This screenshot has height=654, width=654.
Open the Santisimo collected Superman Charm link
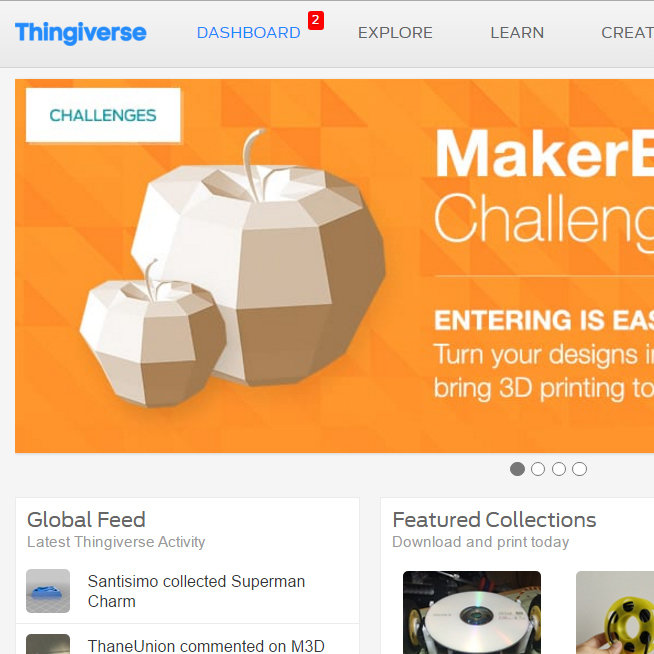coord(196,591)
